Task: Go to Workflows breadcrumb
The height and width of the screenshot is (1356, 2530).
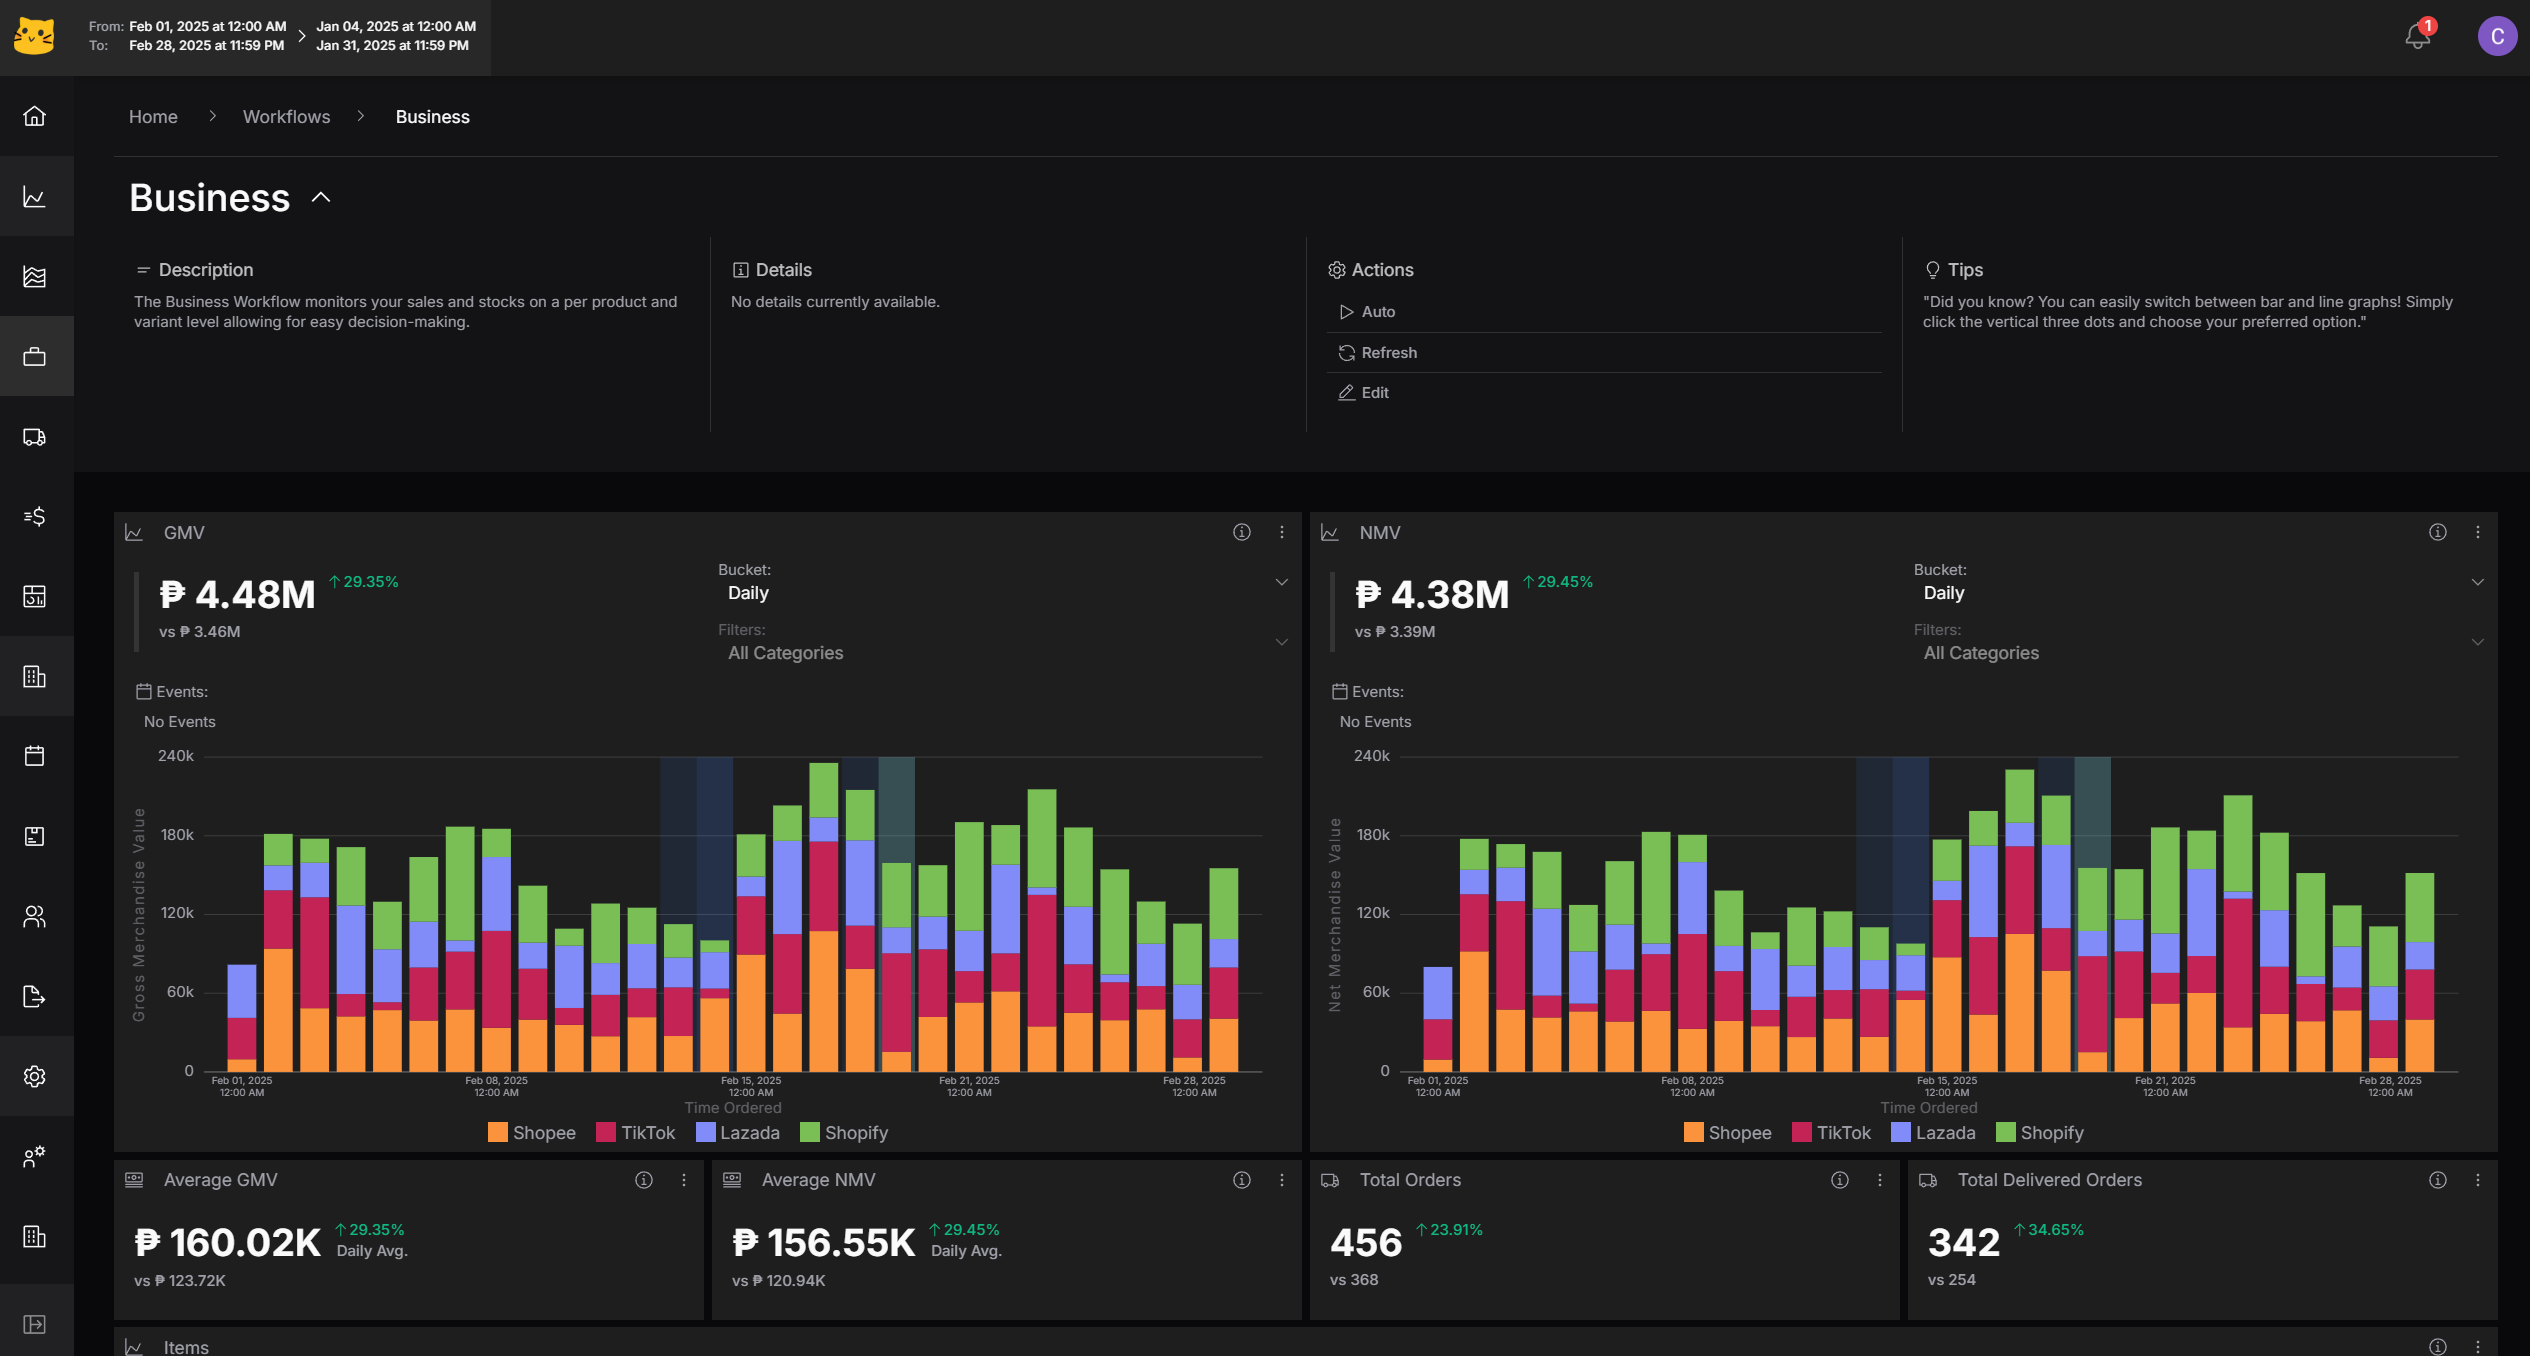Action: 286,117
